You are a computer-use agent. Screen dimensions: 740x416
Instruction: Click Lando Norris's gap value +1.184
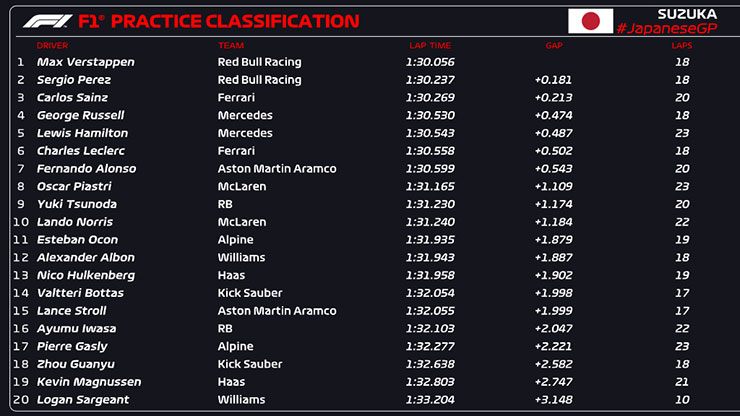(553, 222)
